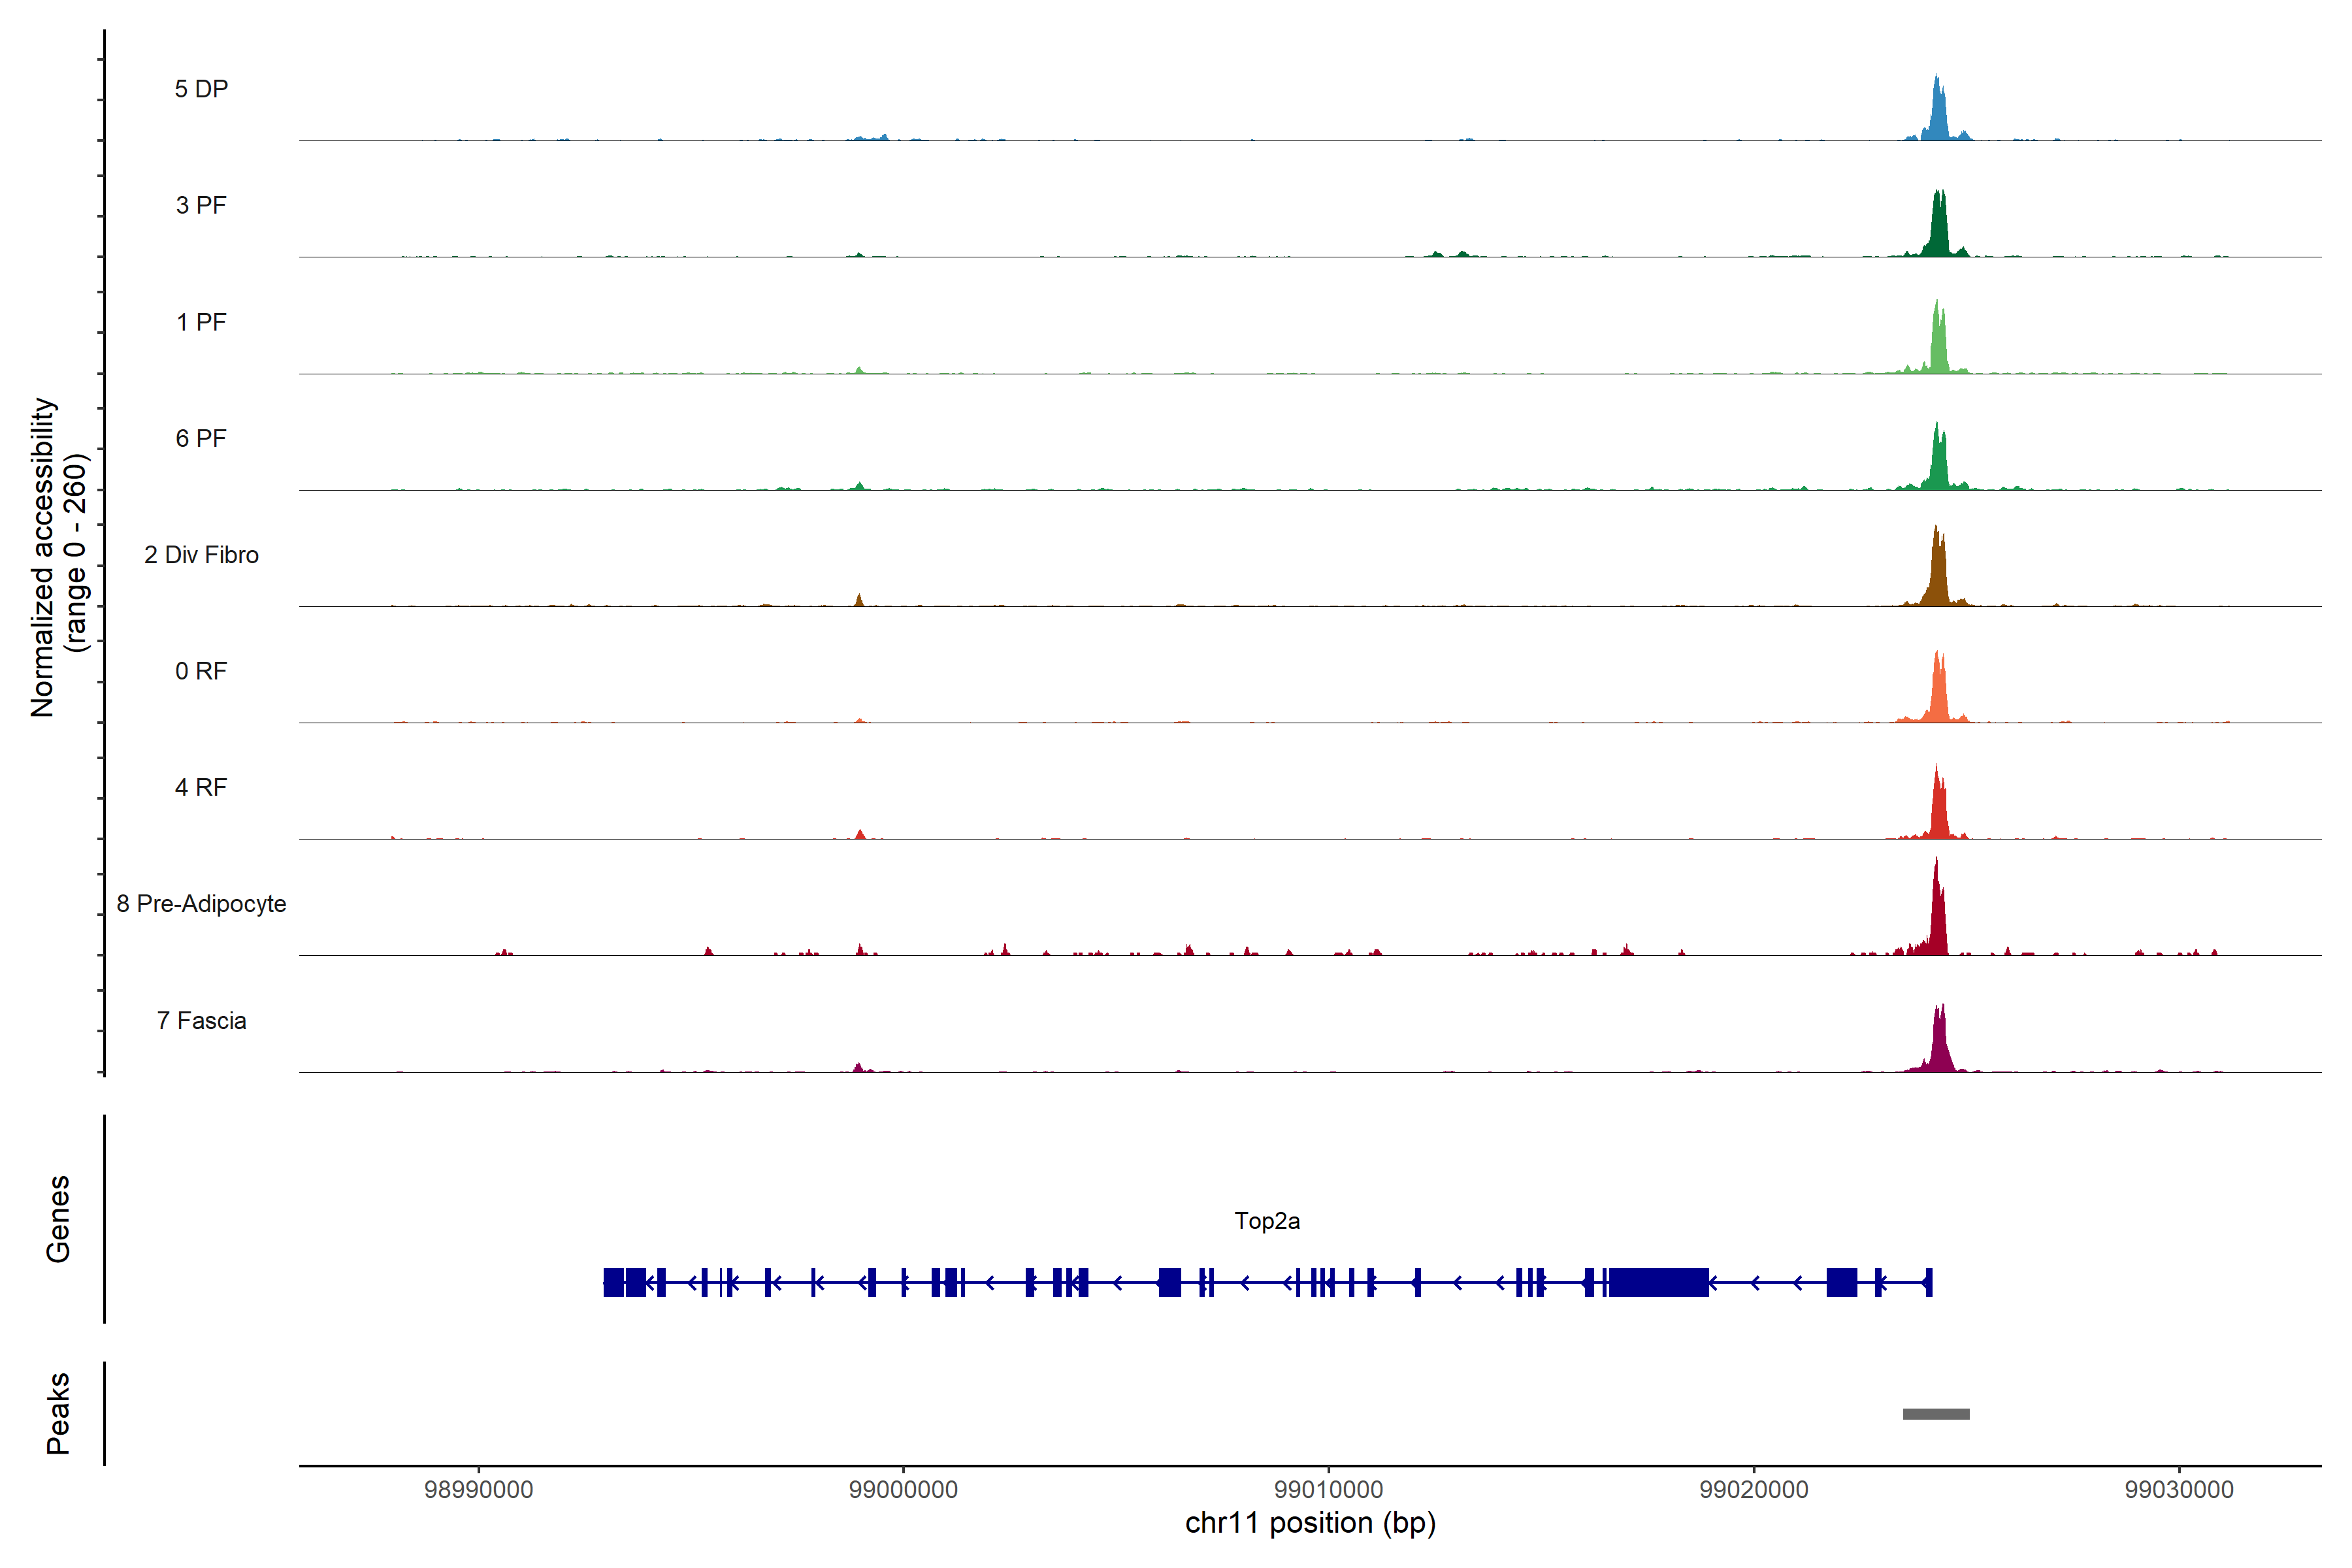Click the 1 PF track label
This screenshot has height=1568, width=2352.
(x=201, y=322)
